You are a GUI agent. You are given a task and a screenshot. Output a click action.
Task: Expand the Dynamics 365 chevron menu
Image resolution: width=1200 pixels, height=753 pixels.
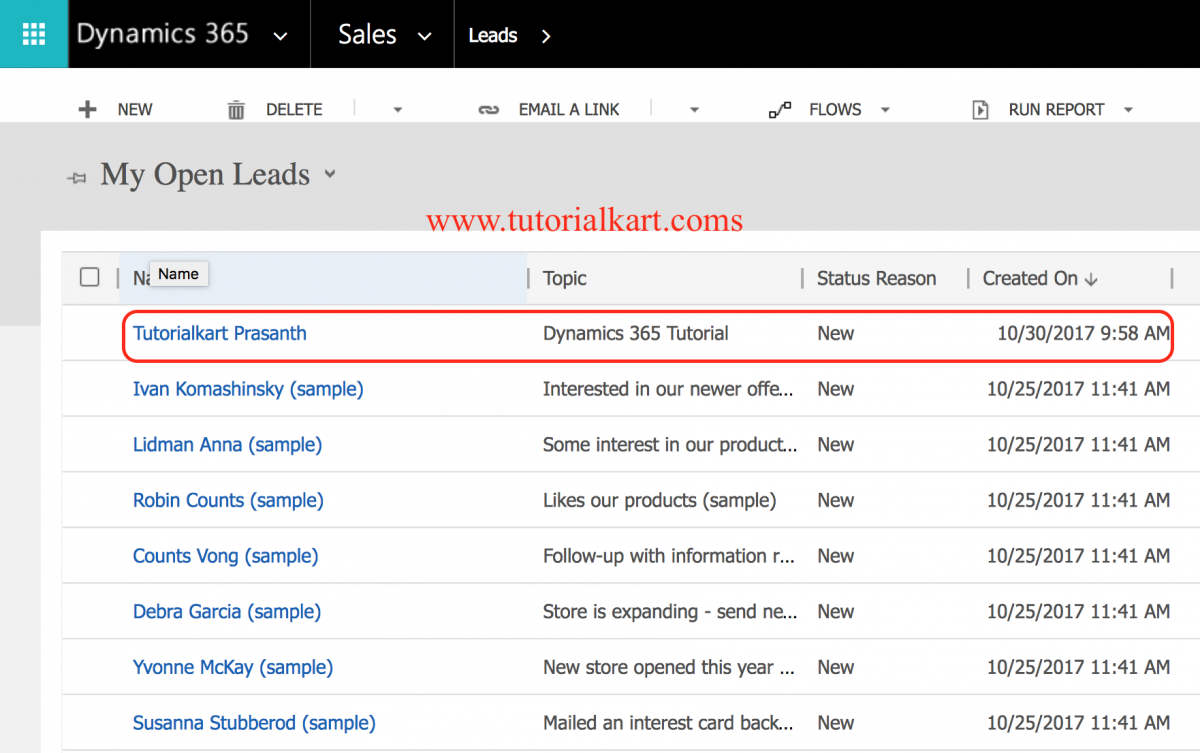pyautogui.click(x=280, y=33)
